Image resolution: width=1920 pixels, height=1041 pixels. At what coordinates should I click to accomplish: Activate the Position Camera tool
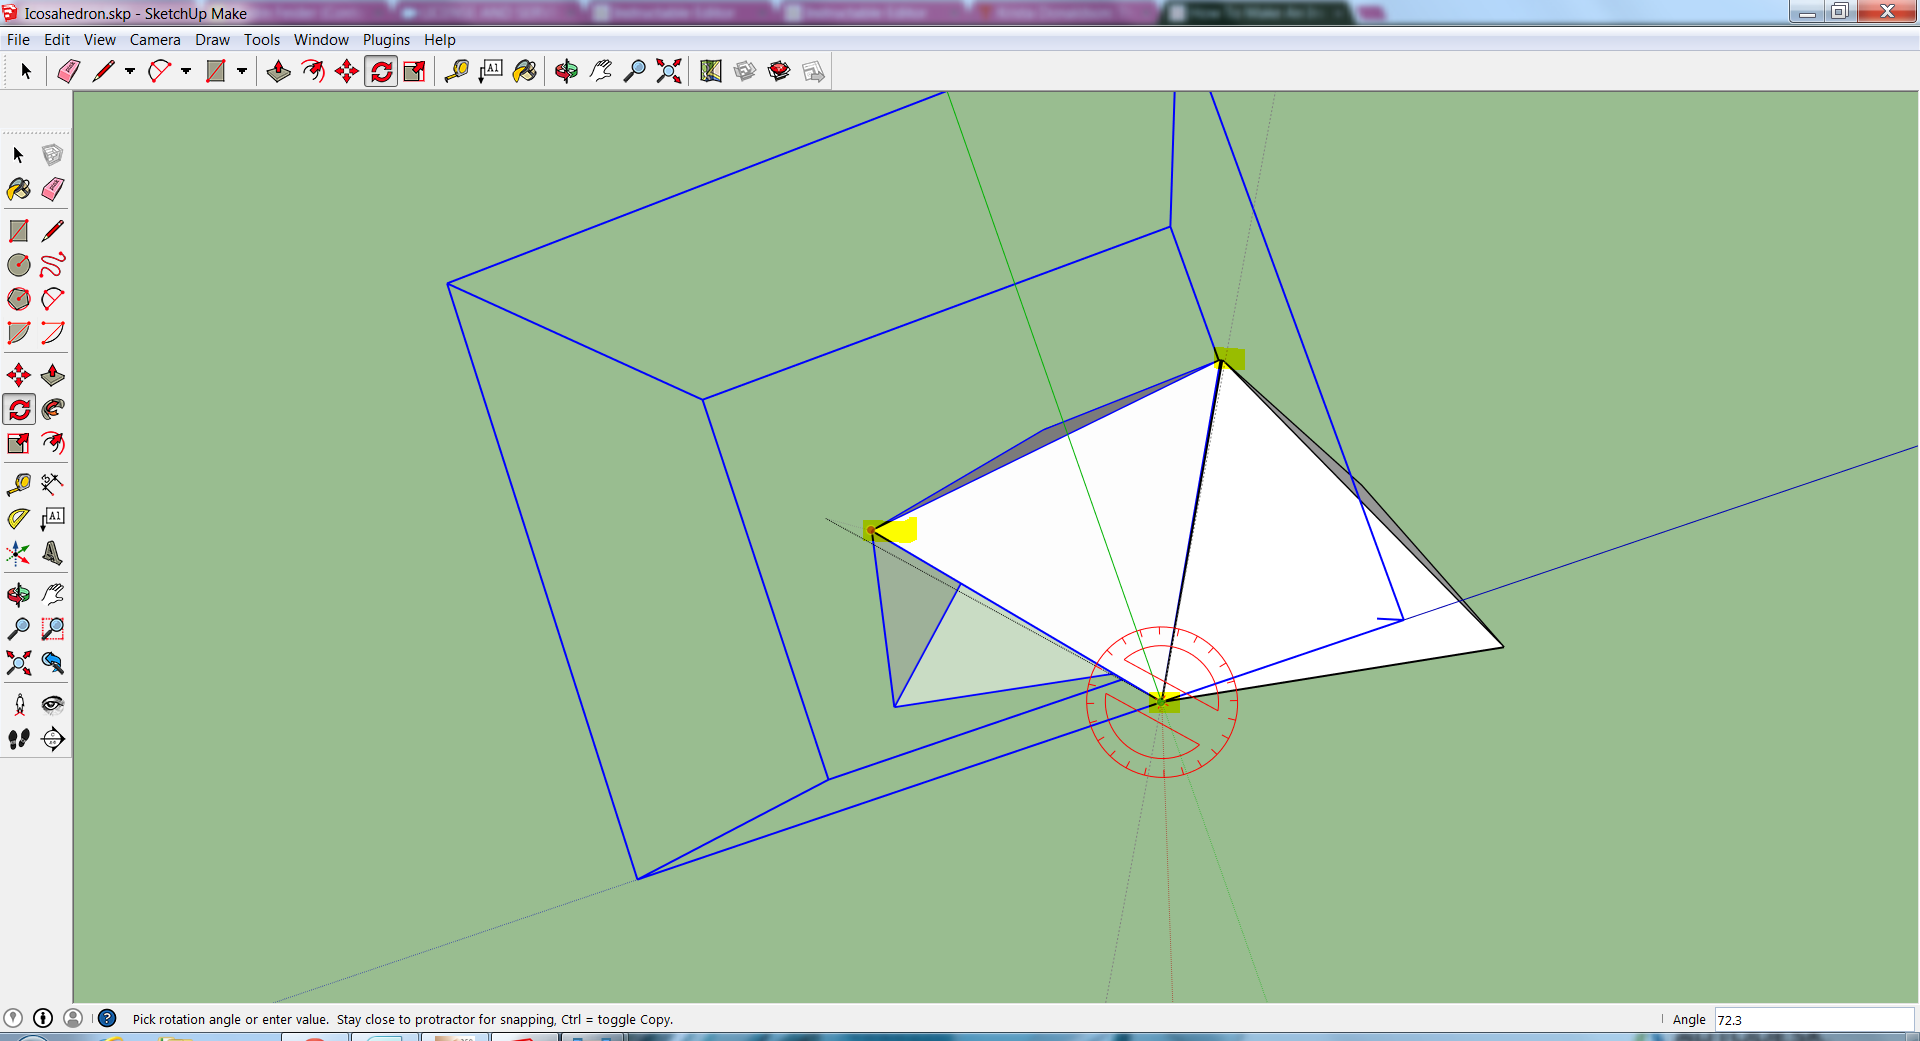pos(19,705)
